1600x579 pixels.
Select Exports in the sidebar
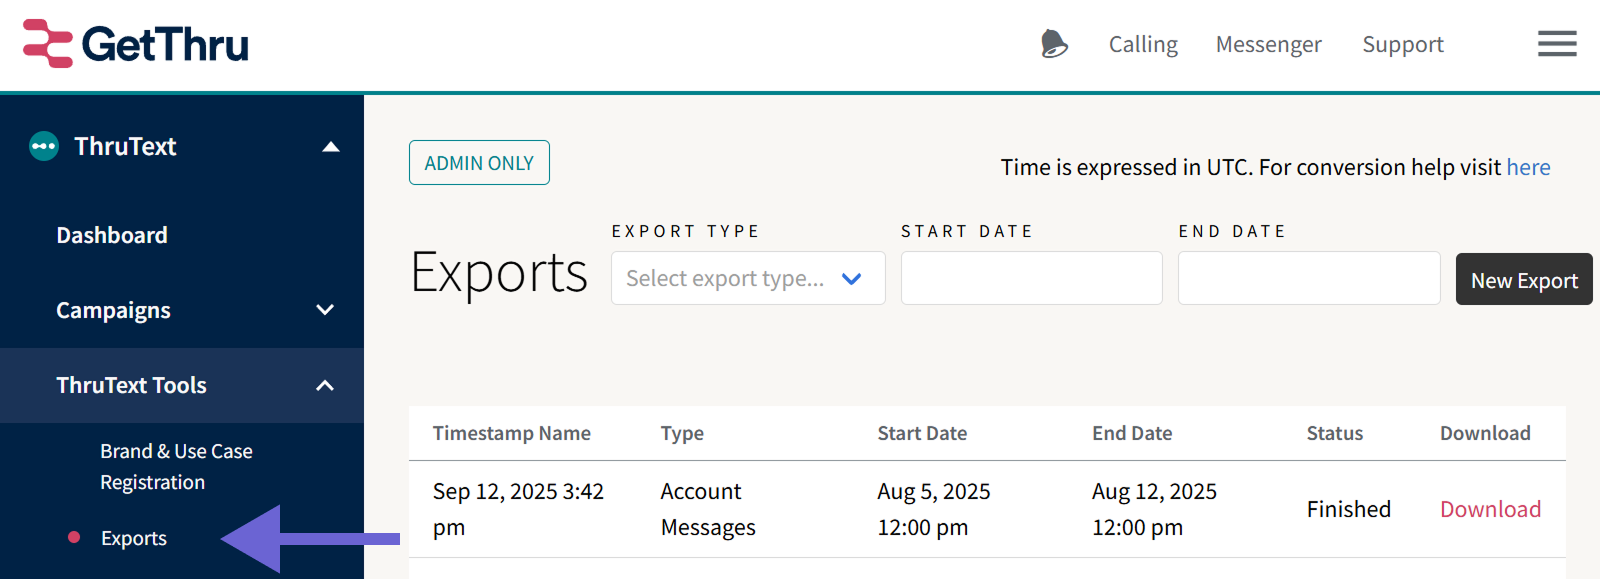click(x=134, y=538)
